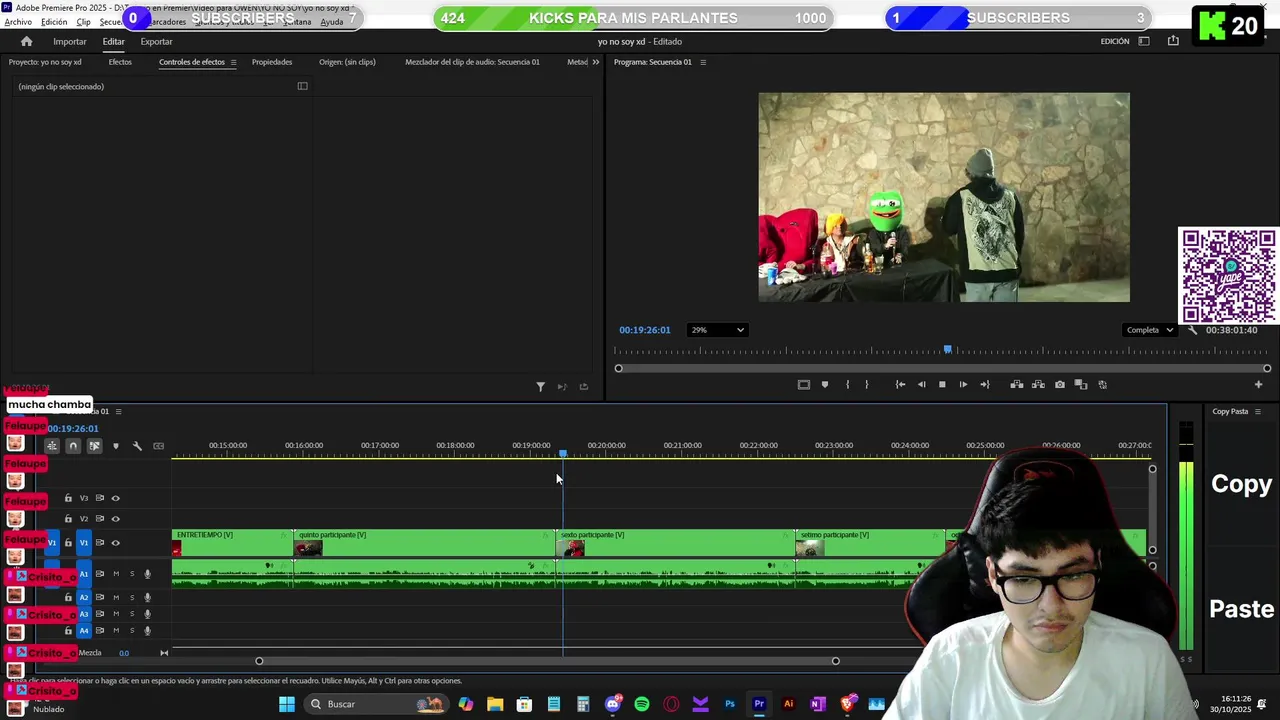Open the Program monitor button editor (+)

(1259, 385)
